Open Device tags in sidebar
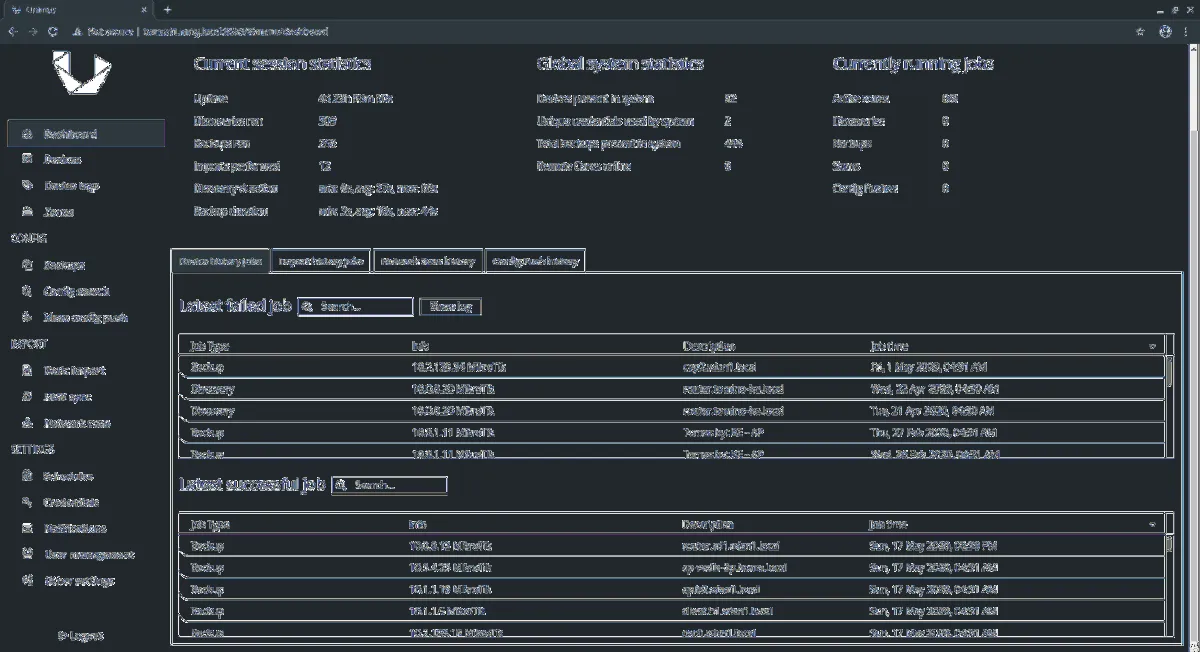The width and height of the screenshot is (1200, 652). coord(71,186)
